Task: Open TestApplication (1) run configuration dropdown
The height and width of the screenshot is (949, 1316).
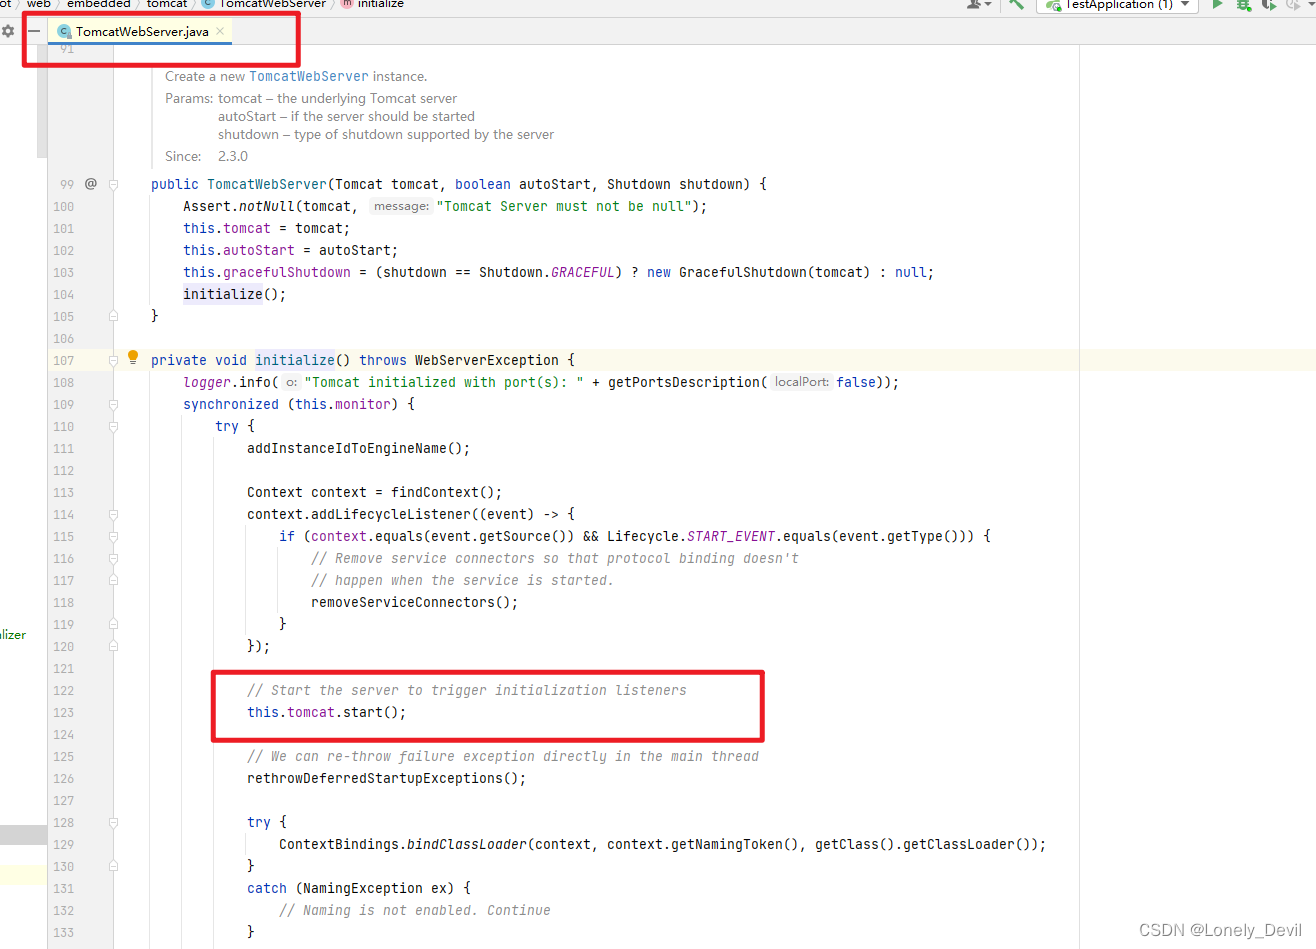Action: 1117,4
